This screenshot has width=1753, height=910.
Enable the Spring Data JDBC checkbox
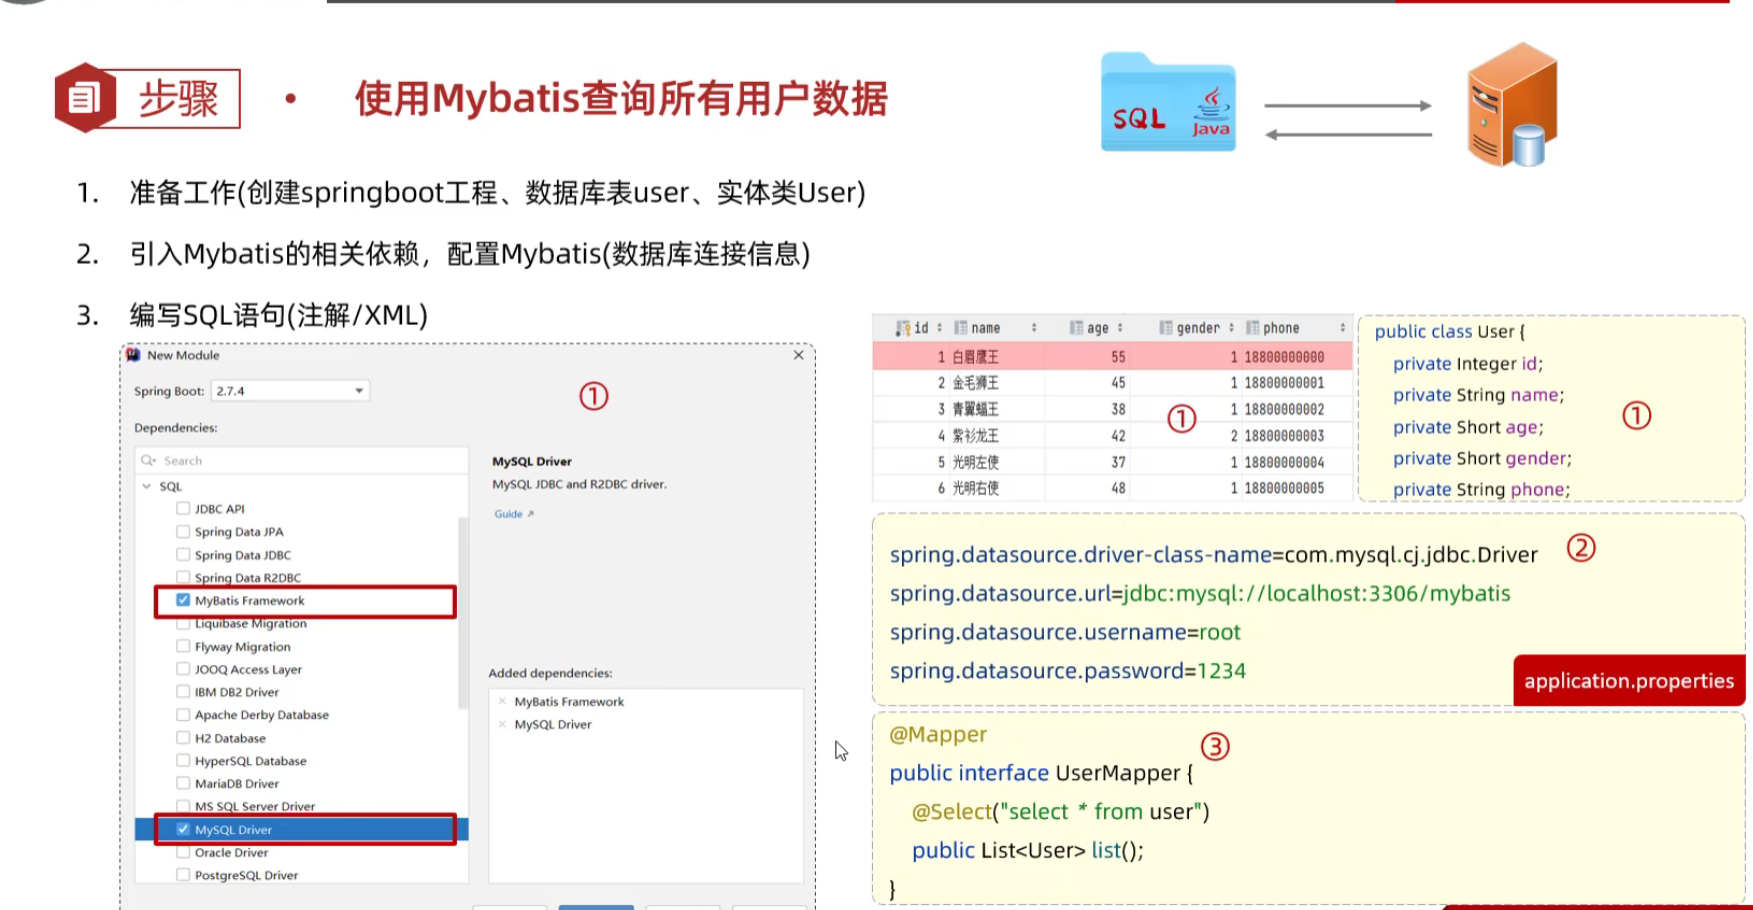[182, 554]
